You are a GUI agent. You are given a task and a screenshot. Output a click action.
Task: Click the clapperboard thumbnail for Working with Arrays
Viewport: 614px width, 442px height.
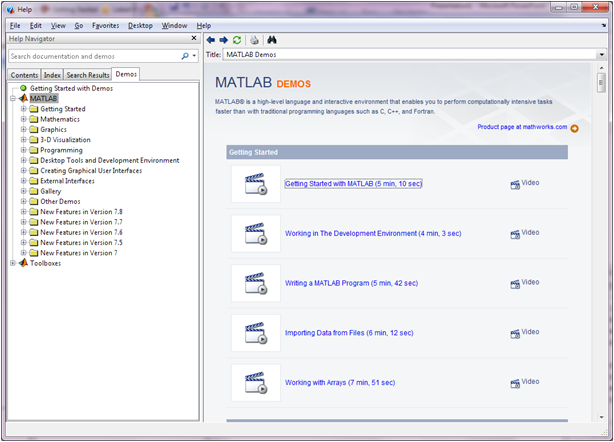click(x=256, y=382)
